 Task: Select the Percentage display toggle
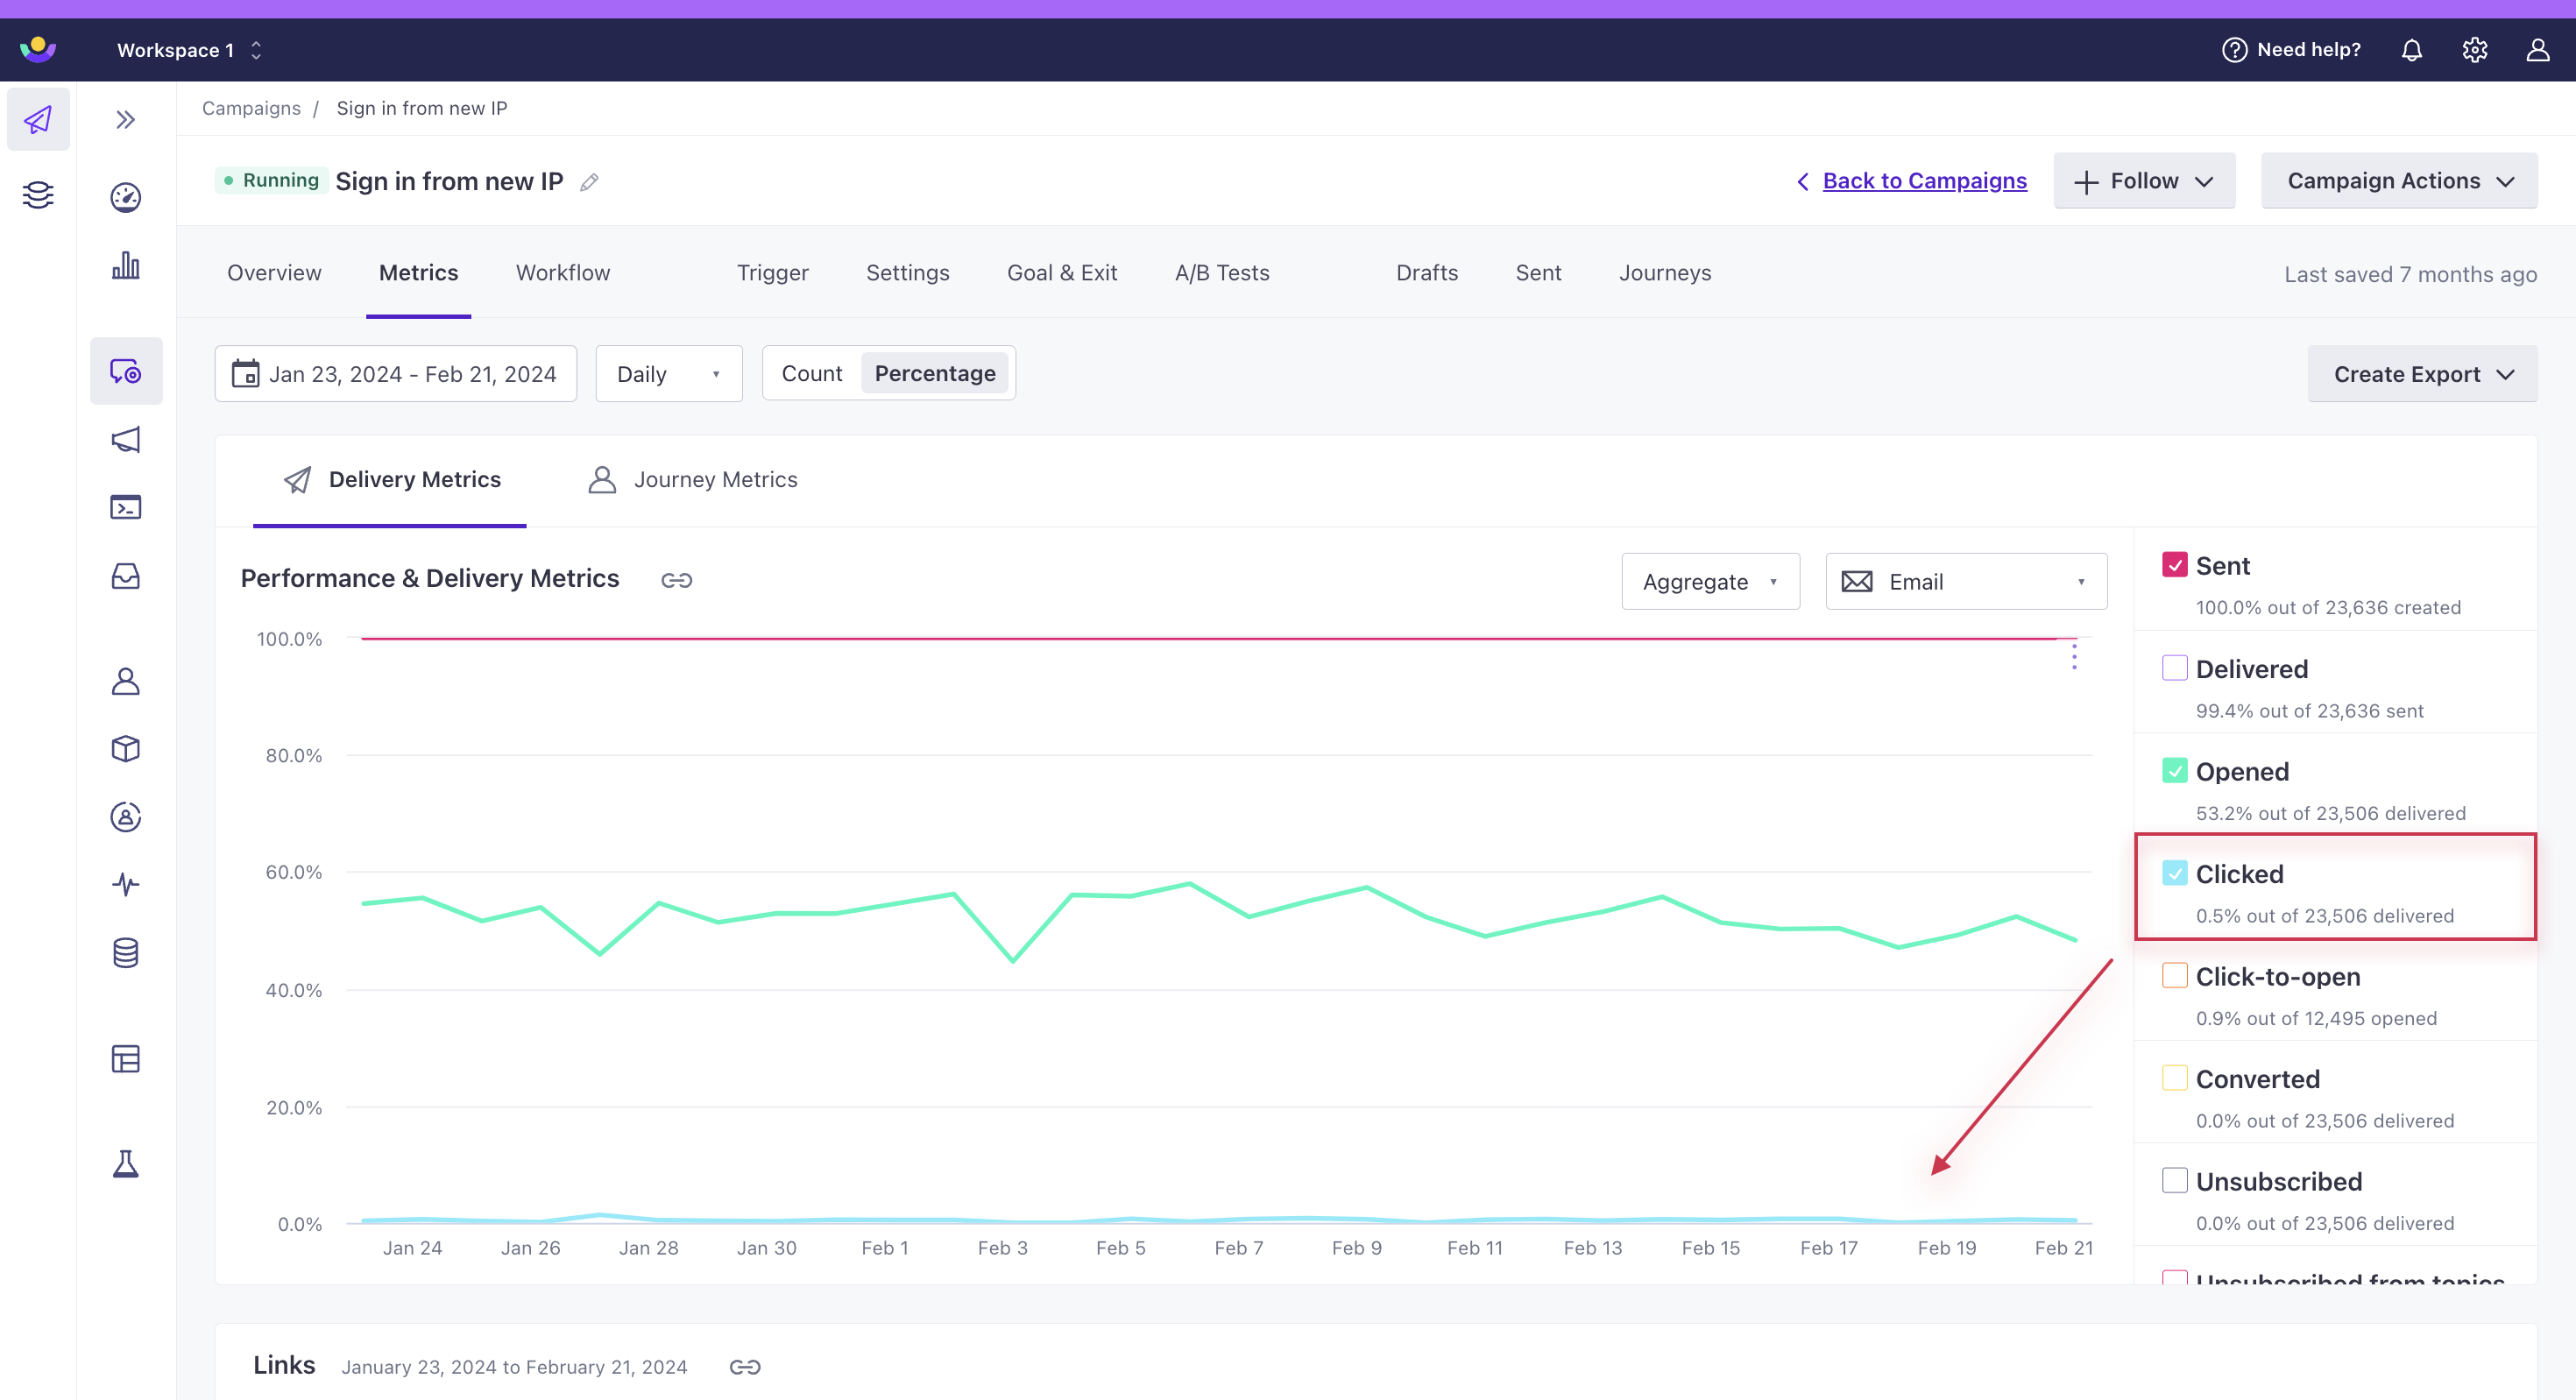(x=935, y=373)
